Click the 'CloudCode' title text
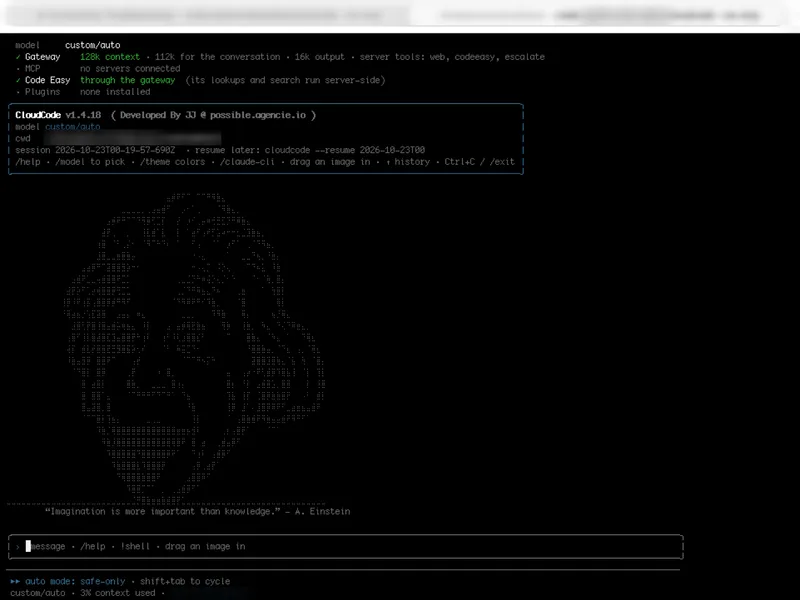Viewport: 800px width, 600px height. (38, 115)
